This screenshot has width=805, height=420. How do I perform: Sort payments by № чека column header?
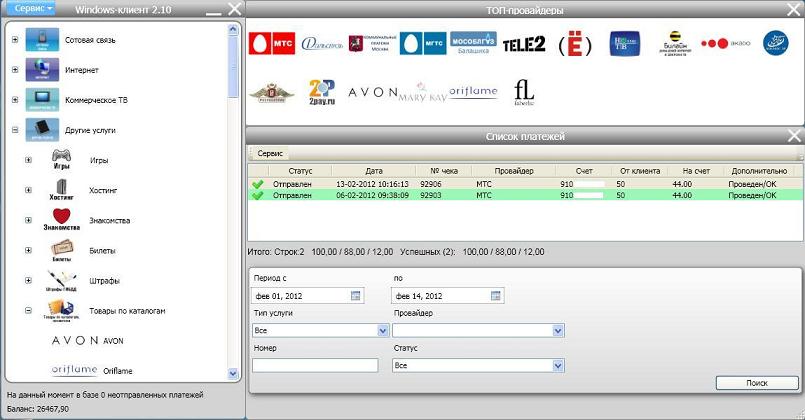point(444,171)
